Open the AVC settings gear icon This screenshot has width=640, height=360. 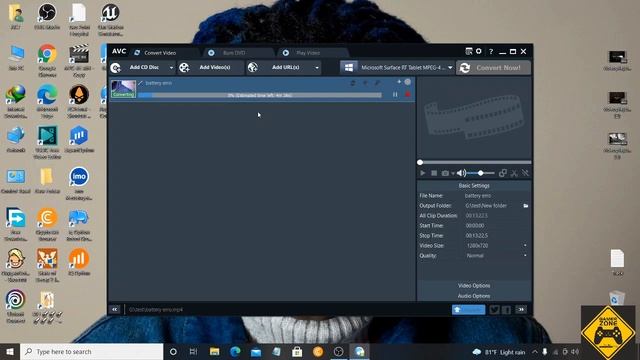[x=479, y=51]
